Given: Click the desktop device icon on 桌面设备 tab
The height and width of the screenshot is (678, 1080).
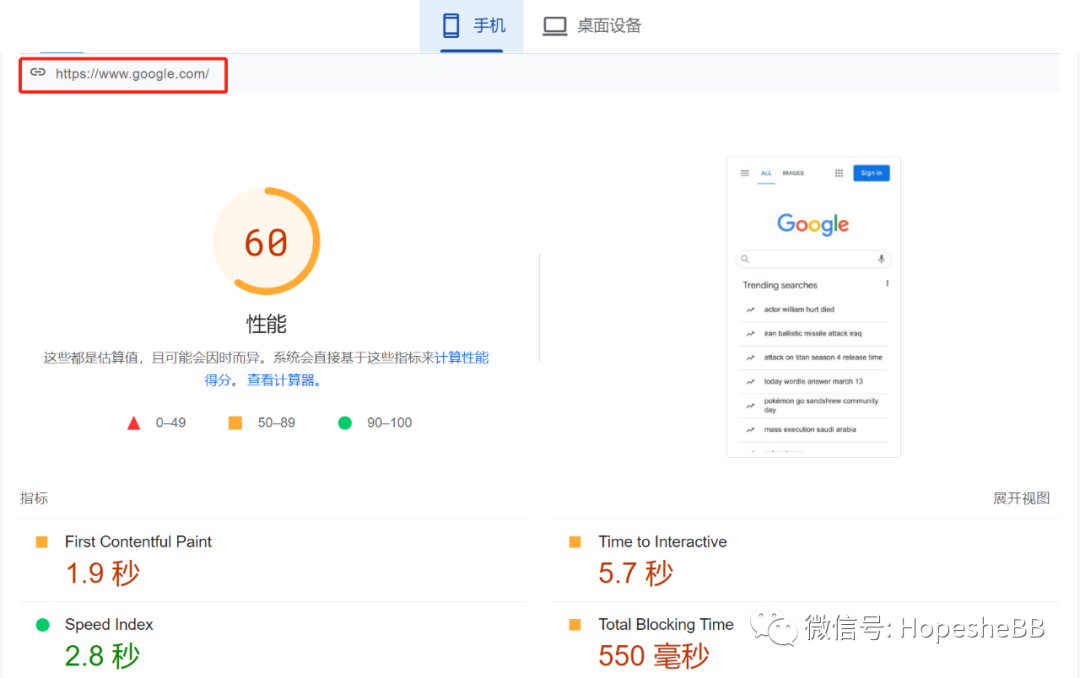Looking at the screenshot, I should (x=554, y=25).
